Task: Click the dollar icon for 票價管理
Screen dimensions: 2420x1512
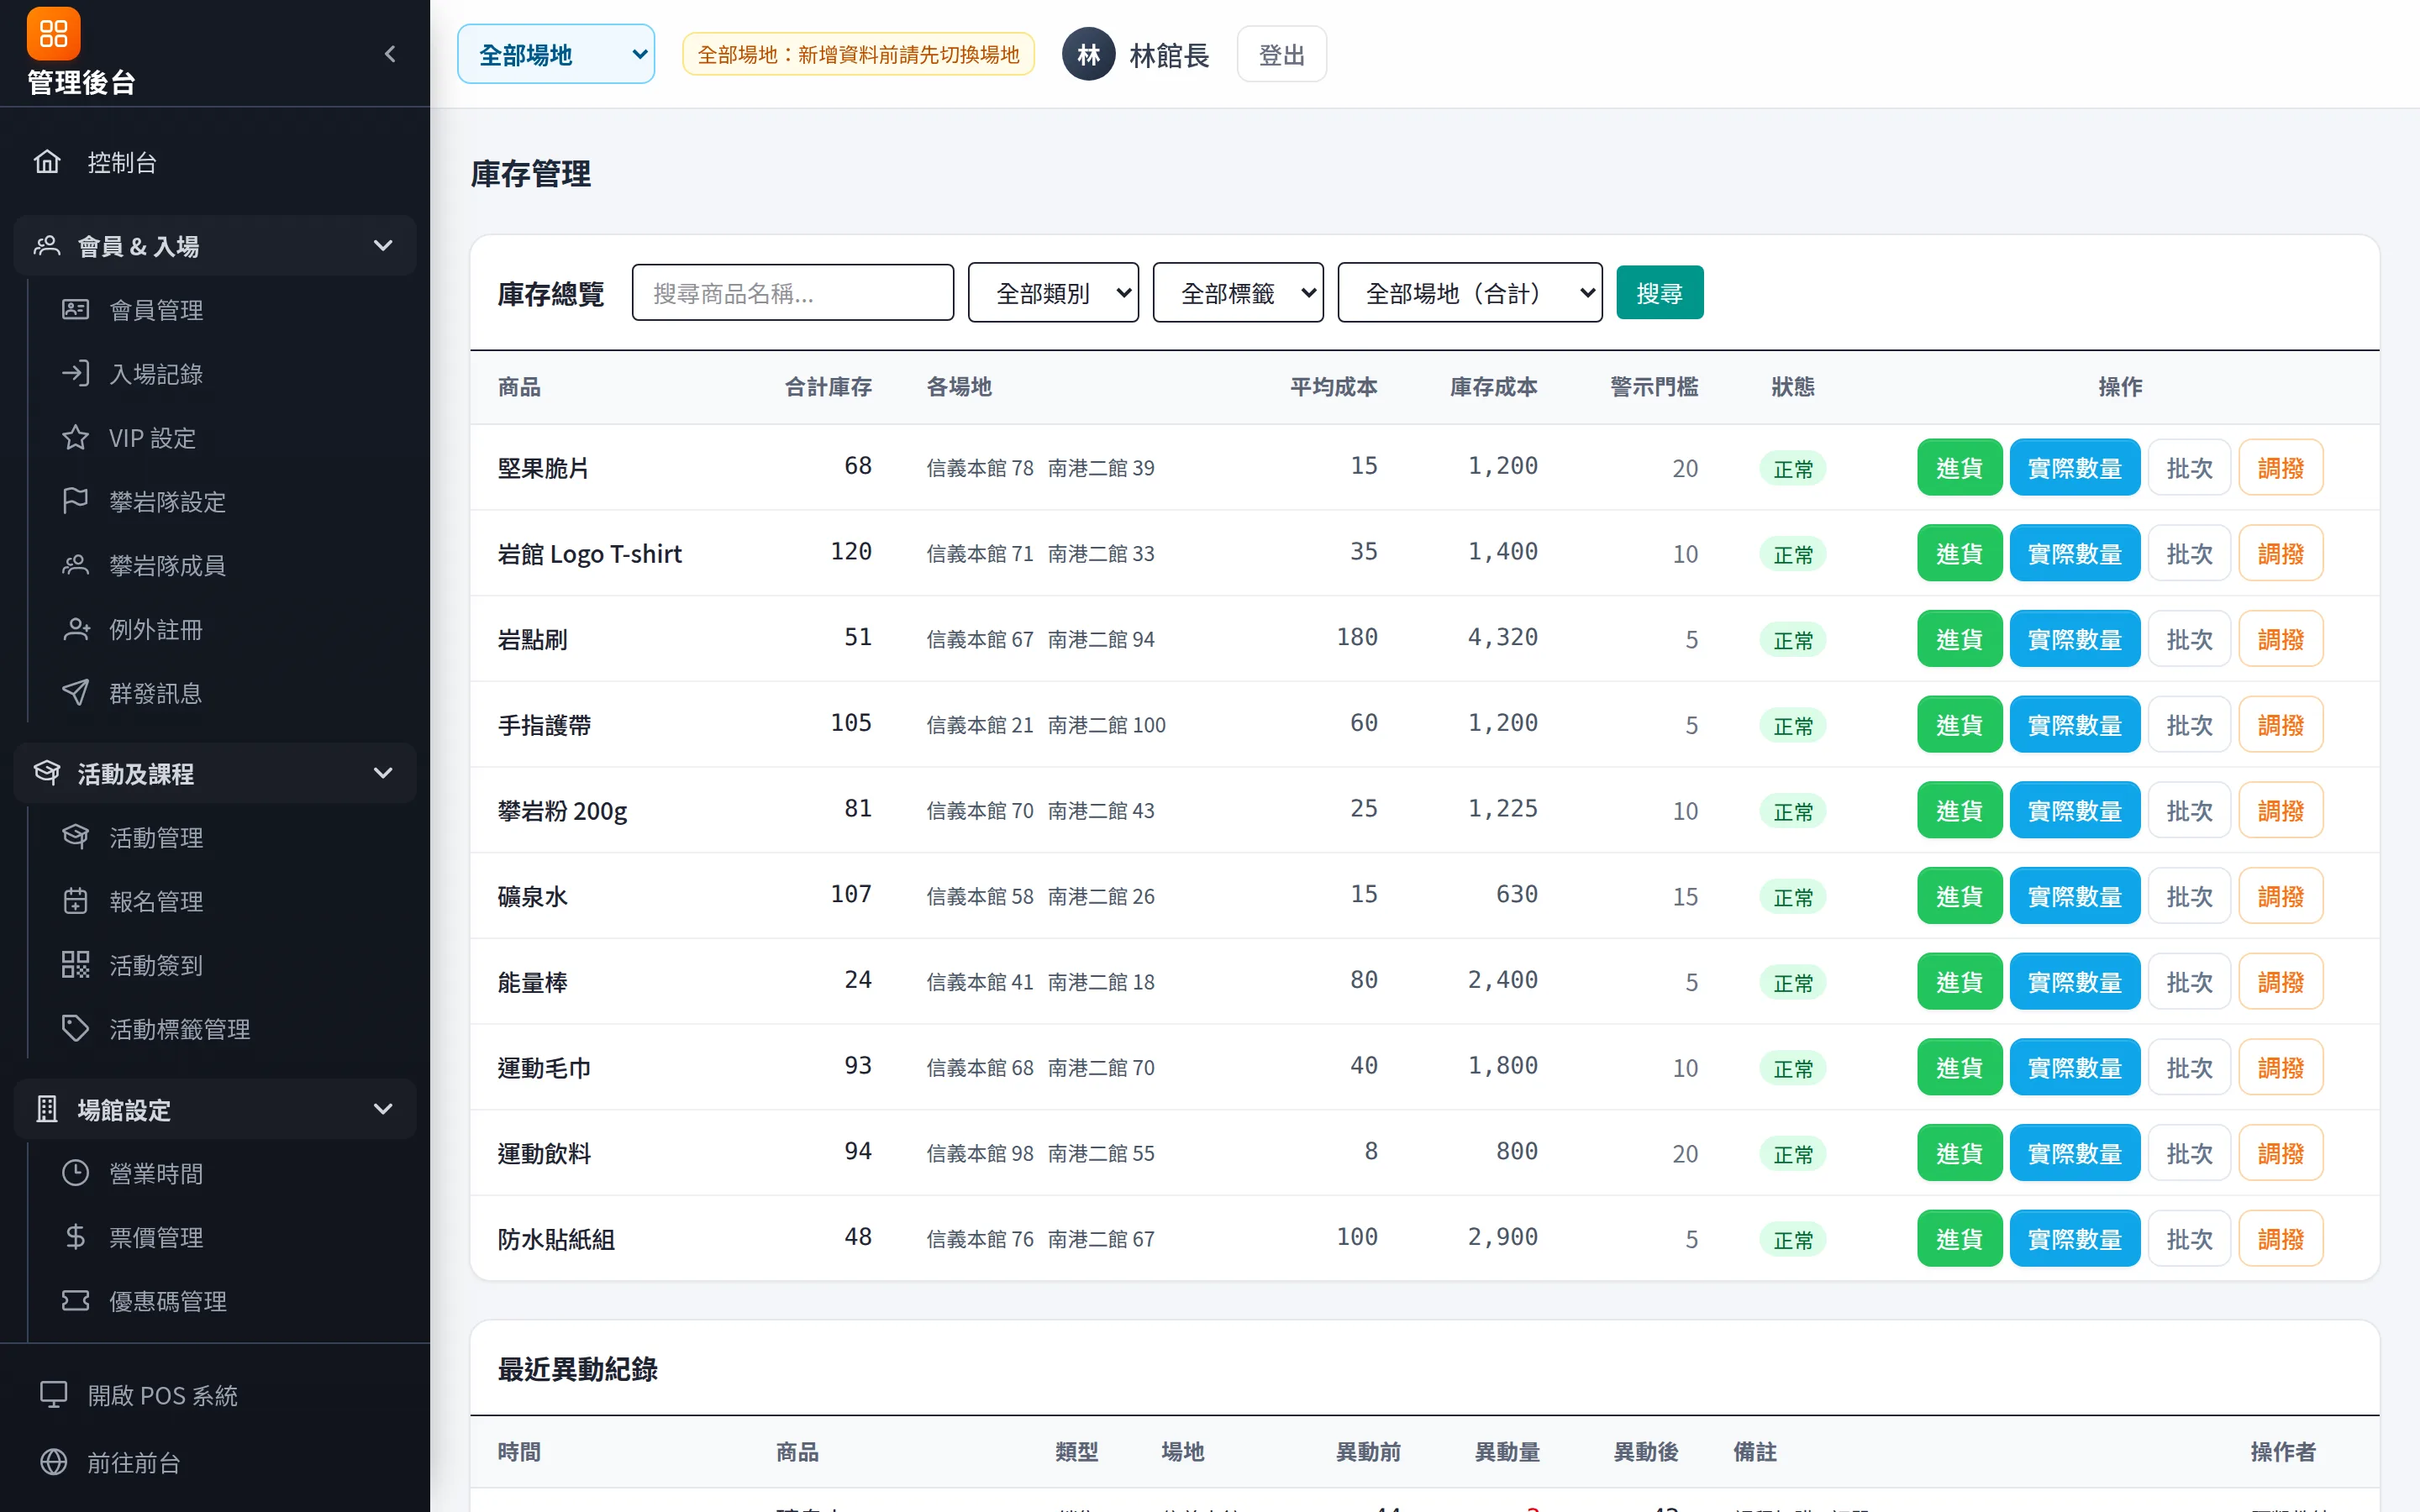Action: [75, 1237]
